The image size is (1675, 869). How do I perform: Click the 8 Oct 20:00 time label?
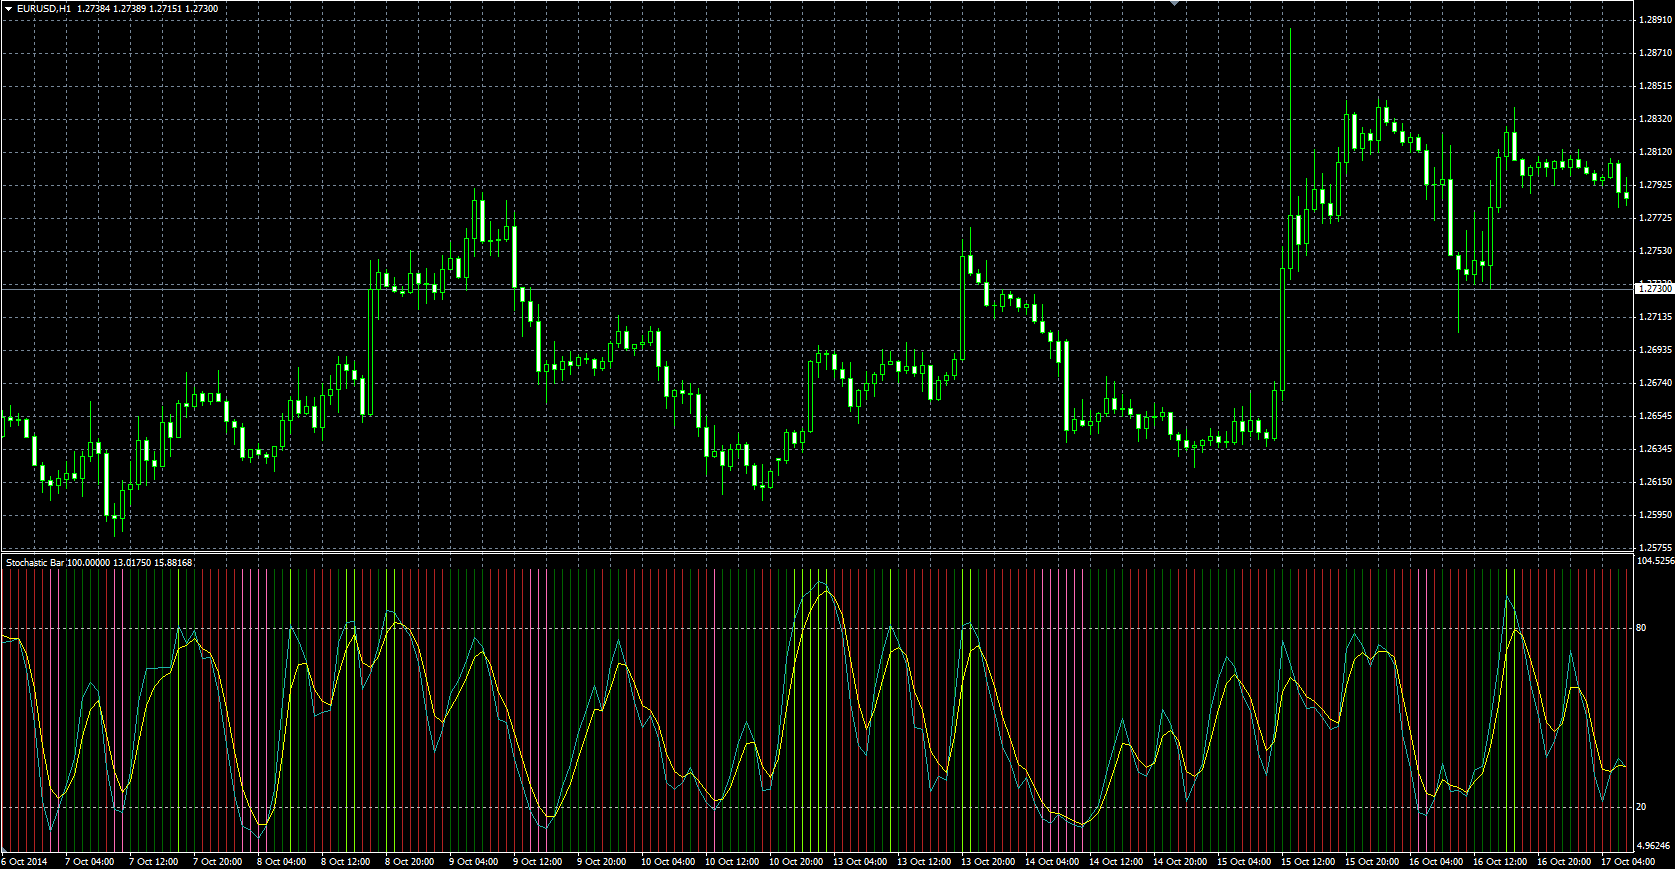(x=410, y=861)
